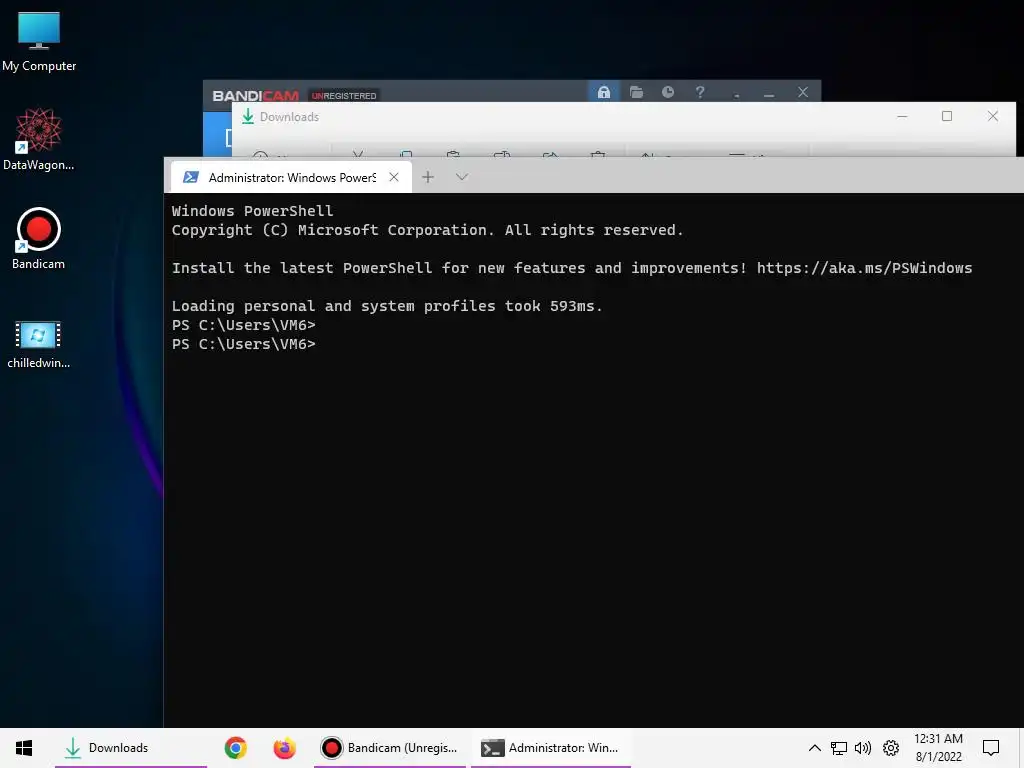The width and height of the screenshot is (1024, 768).
Task: Close the PowerShell terminal tab
Action: 394,177
